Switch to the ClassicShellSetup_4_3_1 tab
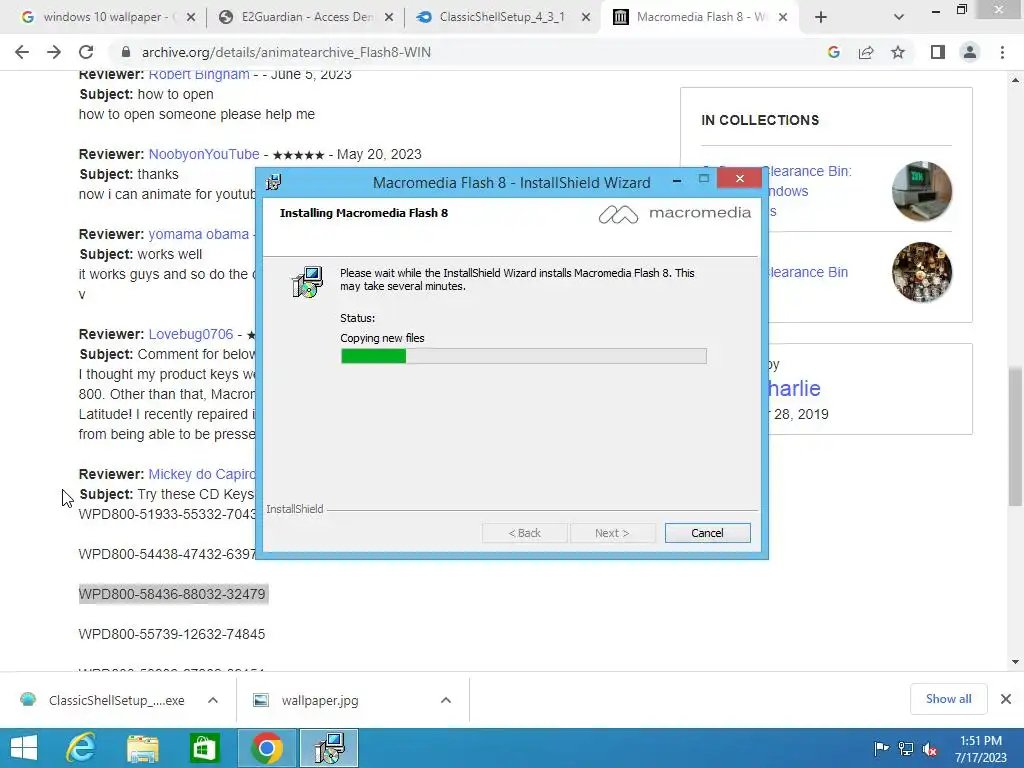Image resolution: width=1024 pixels, height=768 pixels. tap(502, 17)
